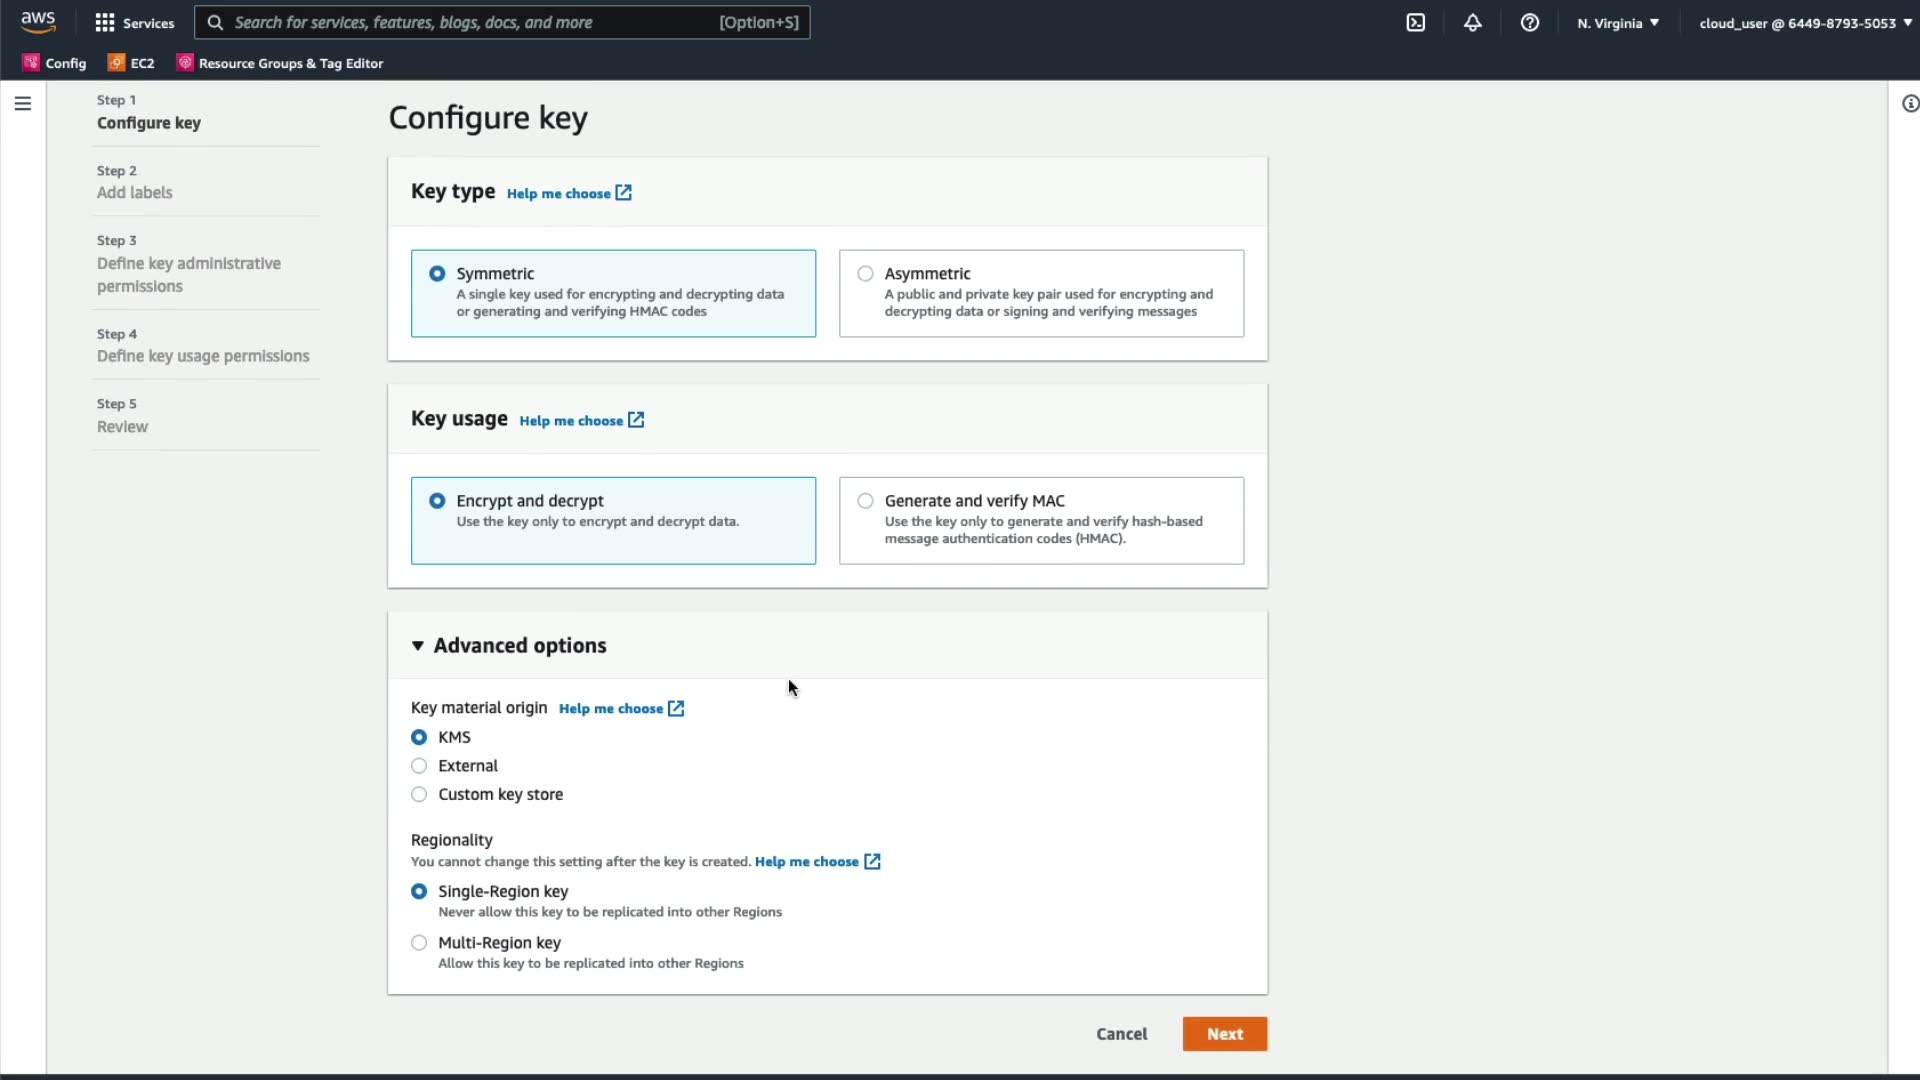Open the Config service bookmark
This screenshot has height=1080, width=1920.
pos(55,63)
